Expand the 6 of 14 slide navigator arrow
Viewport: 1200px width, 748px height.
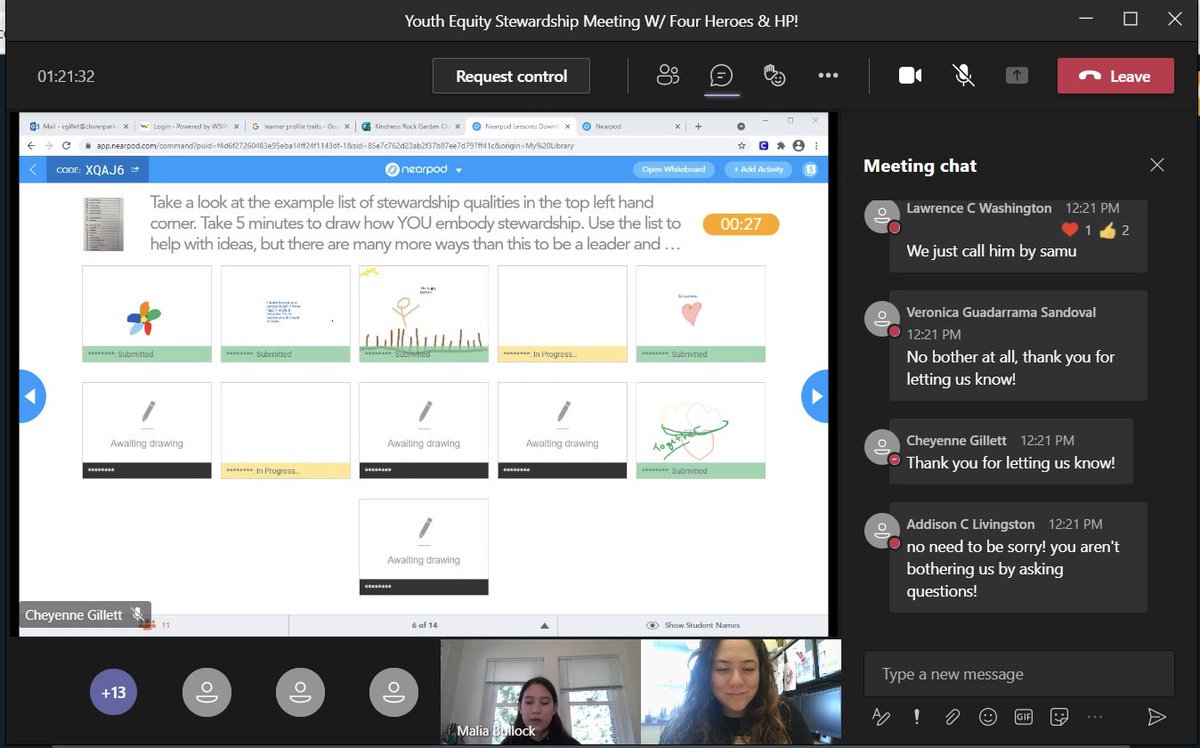pos(544,625)
